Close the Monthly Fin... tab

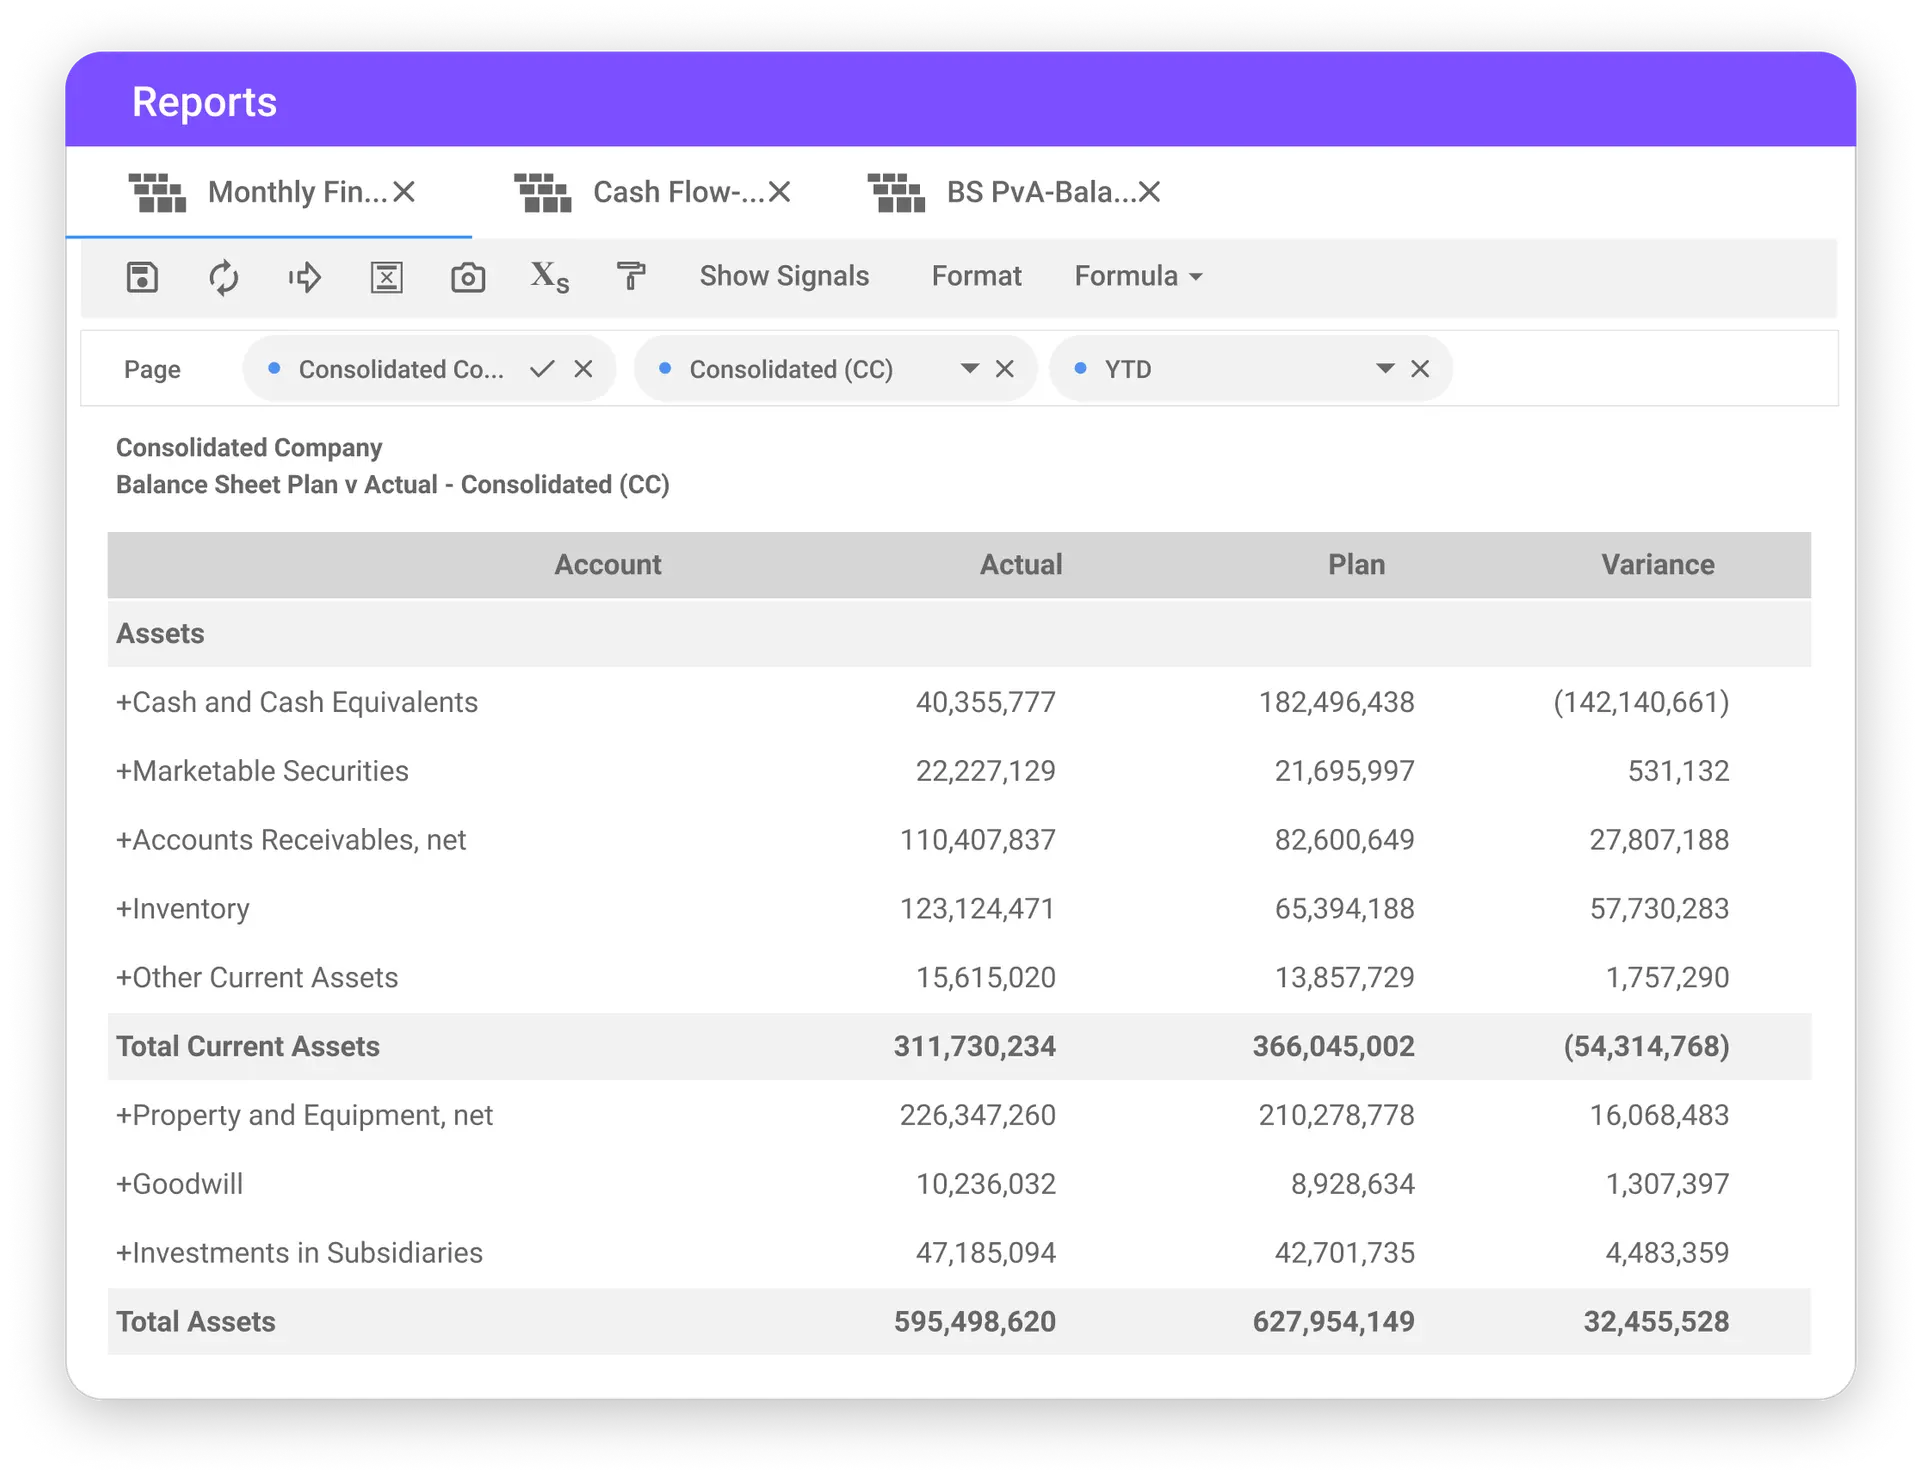[x=404, y=192]
